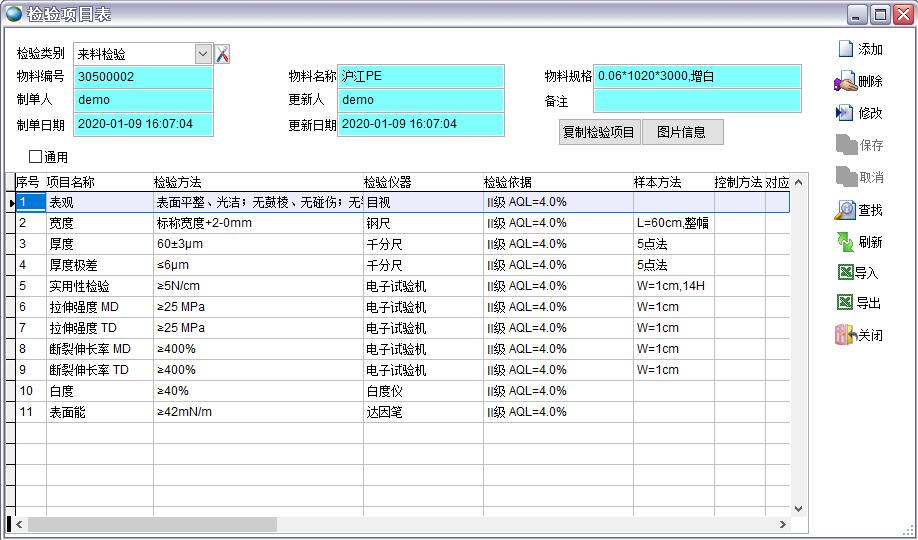
Task: Click the 物料名称 input field
Action: [x=420, y=76]
